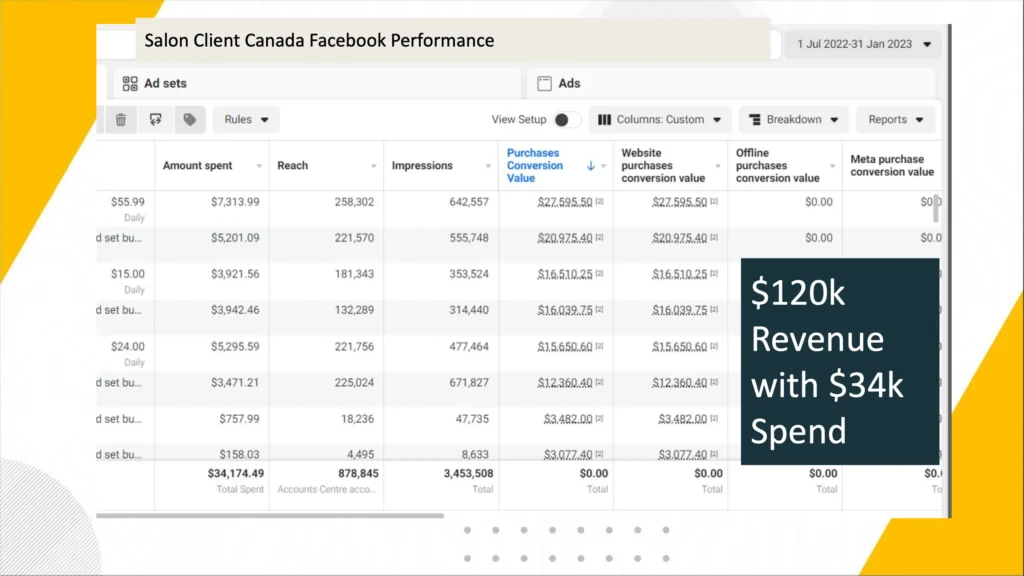Viewport: 1024px width, 576px height.
Task: Click the sort arrow on Purchases Conversion Value
Action: click(591, 166)
